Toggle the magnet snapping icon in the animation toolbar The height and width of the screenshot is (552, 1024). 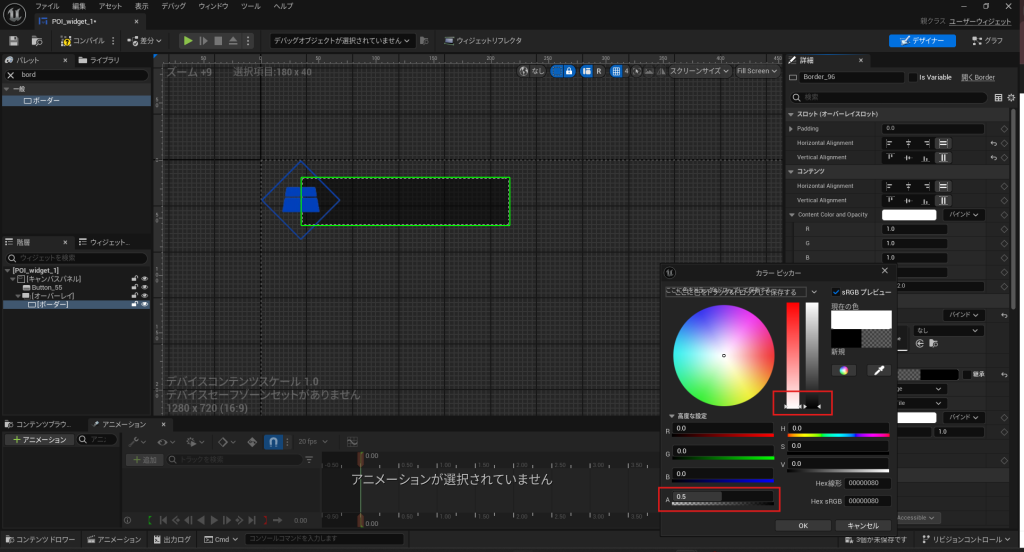pyautogui.click(x=272, y=441)
